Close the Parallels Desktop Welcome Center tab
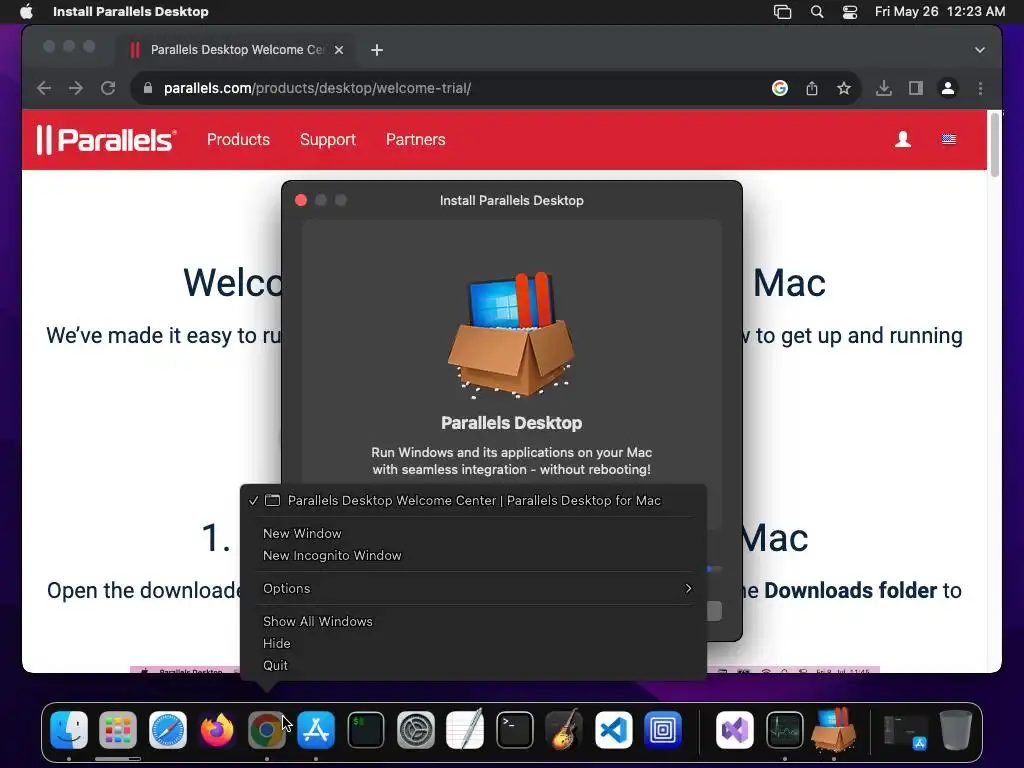This screenshot has height=768, width=1024. (339, 50)
